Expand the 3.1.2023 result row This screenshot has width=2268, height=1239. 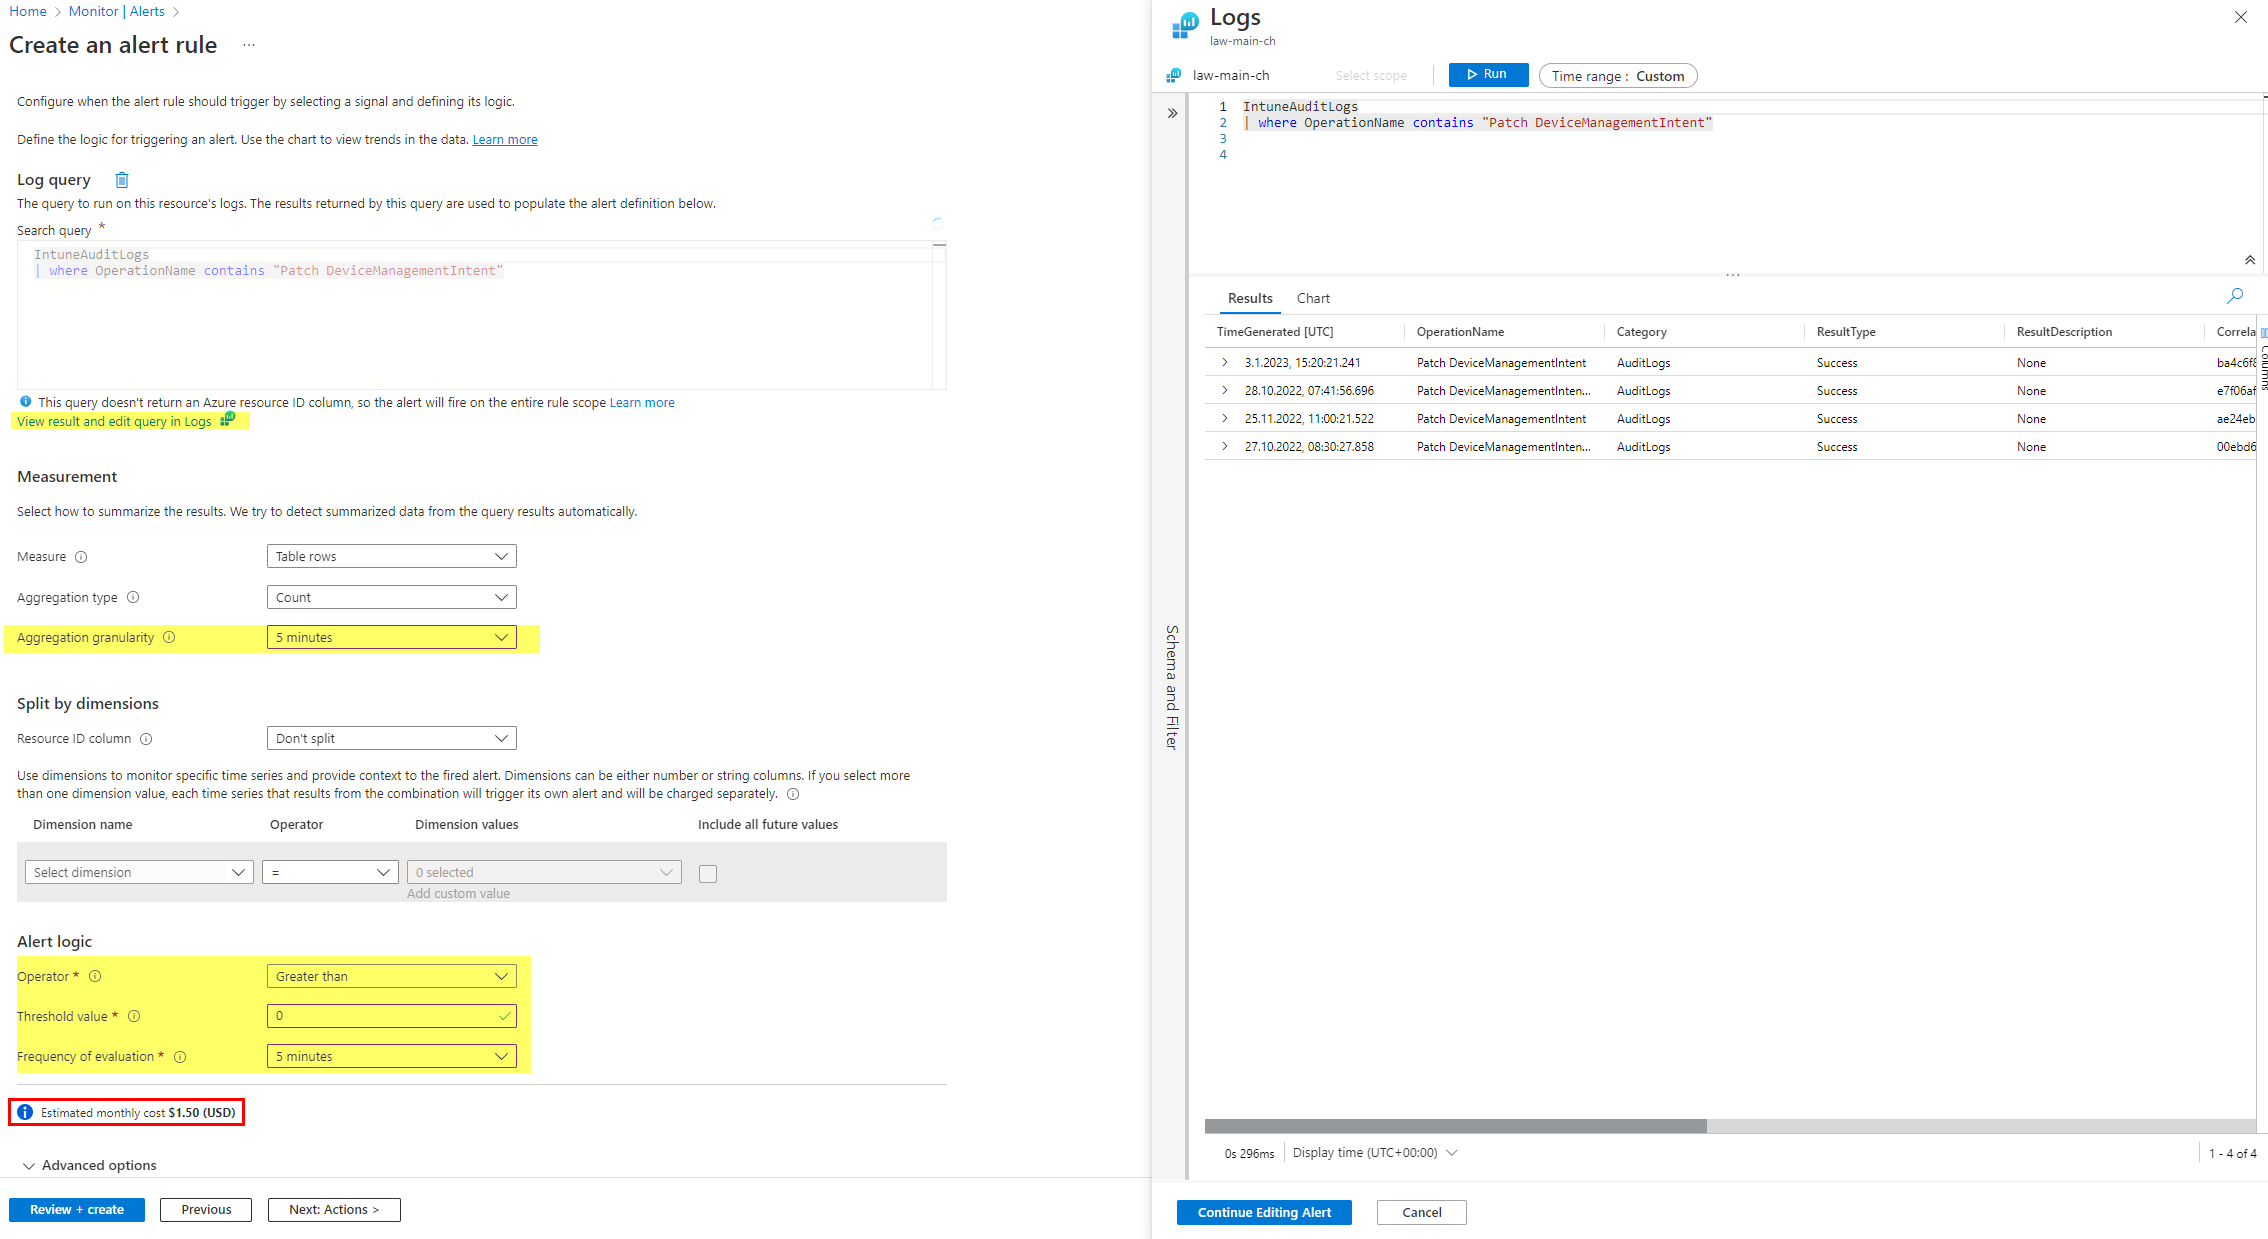coord(1225,363)
